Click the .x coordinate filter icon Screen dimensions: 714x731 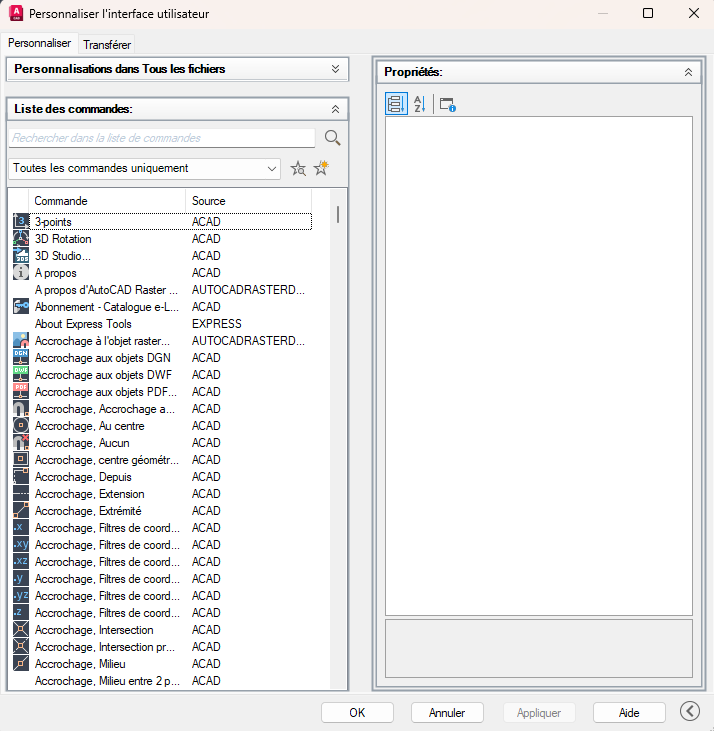pyautogui.click(x=21, y=528)
